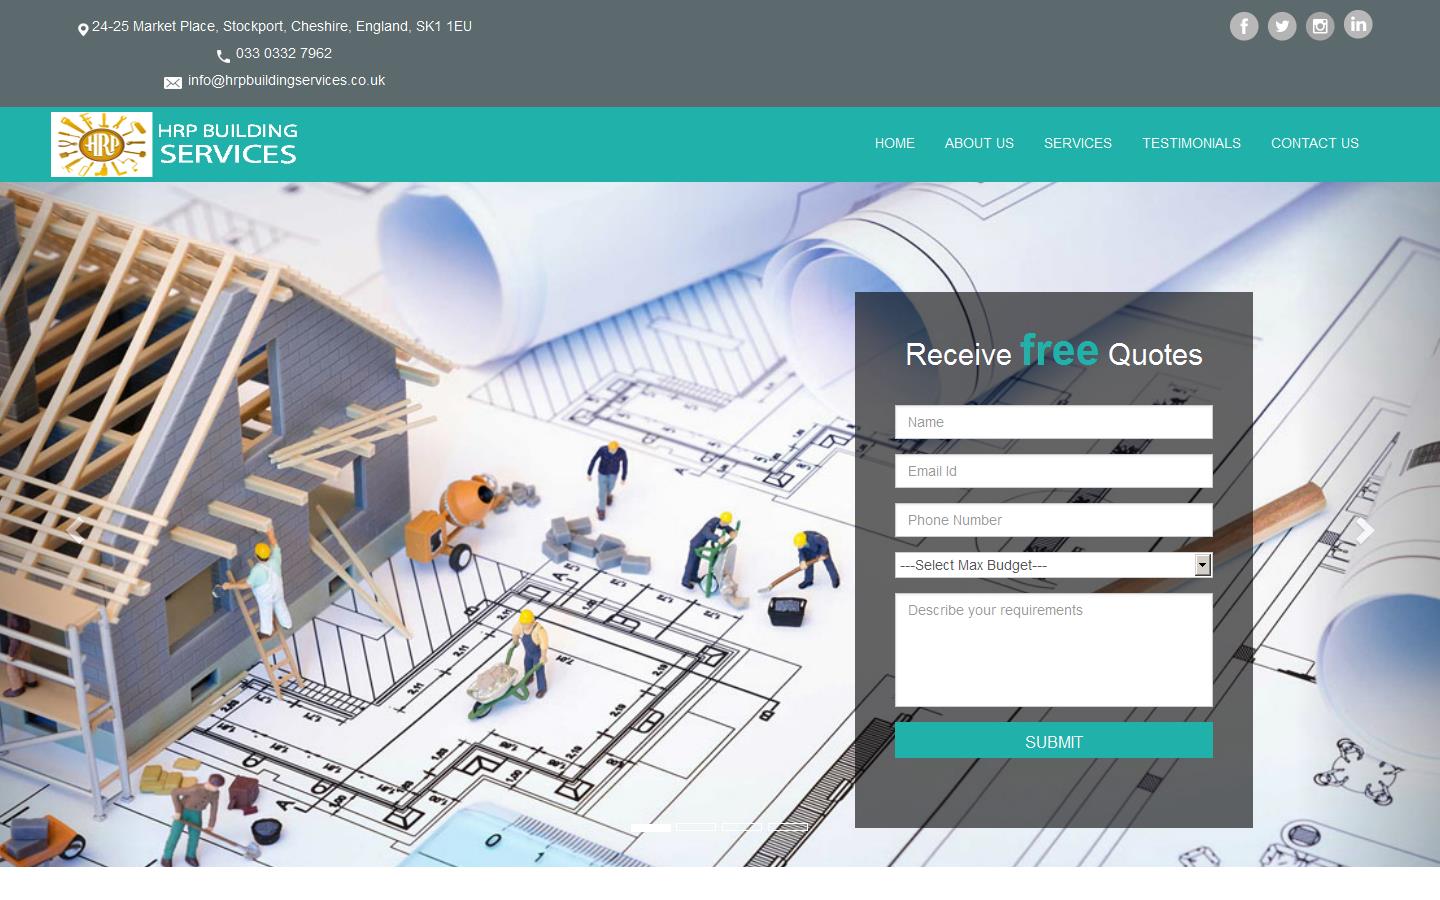Screen dimensions: 1440x900
Task: Click the Describe your requirements text area
Action: tap(1053, 650)
